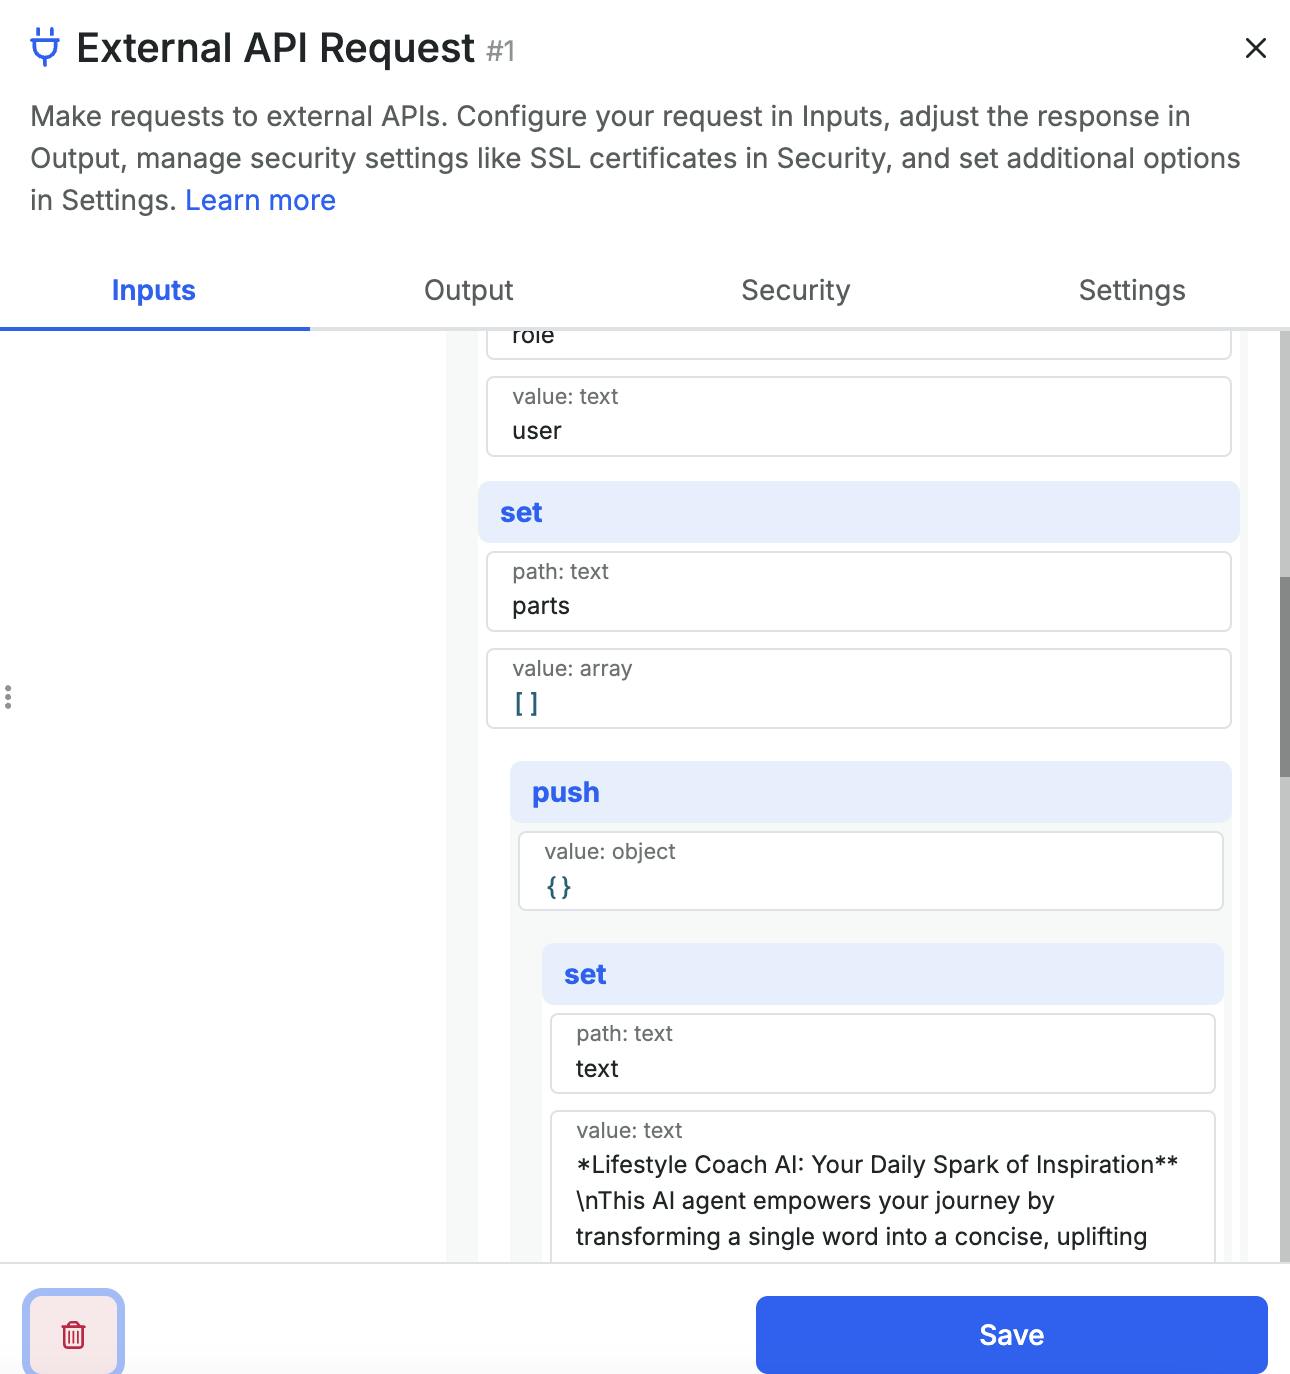
Task: Click the array value field with brackets
Action: 858,689
